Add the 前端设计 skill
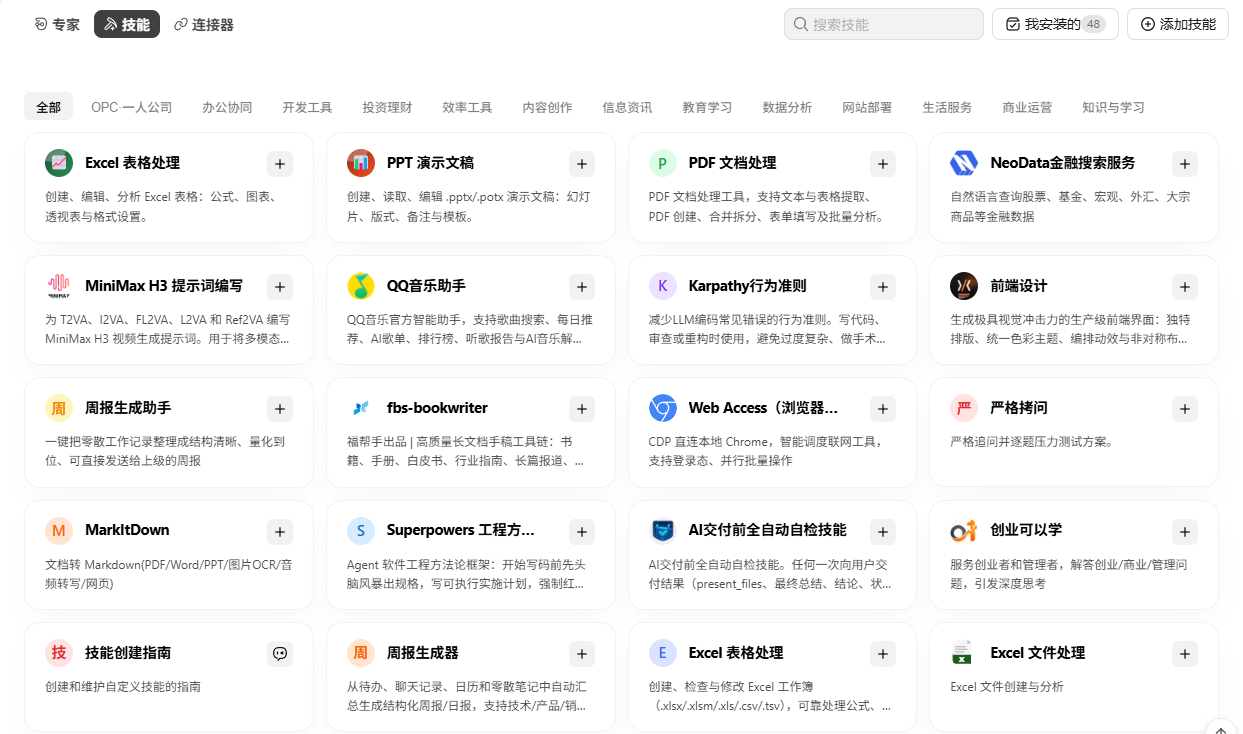1243x734 pixels. (x=1185, y=287)
